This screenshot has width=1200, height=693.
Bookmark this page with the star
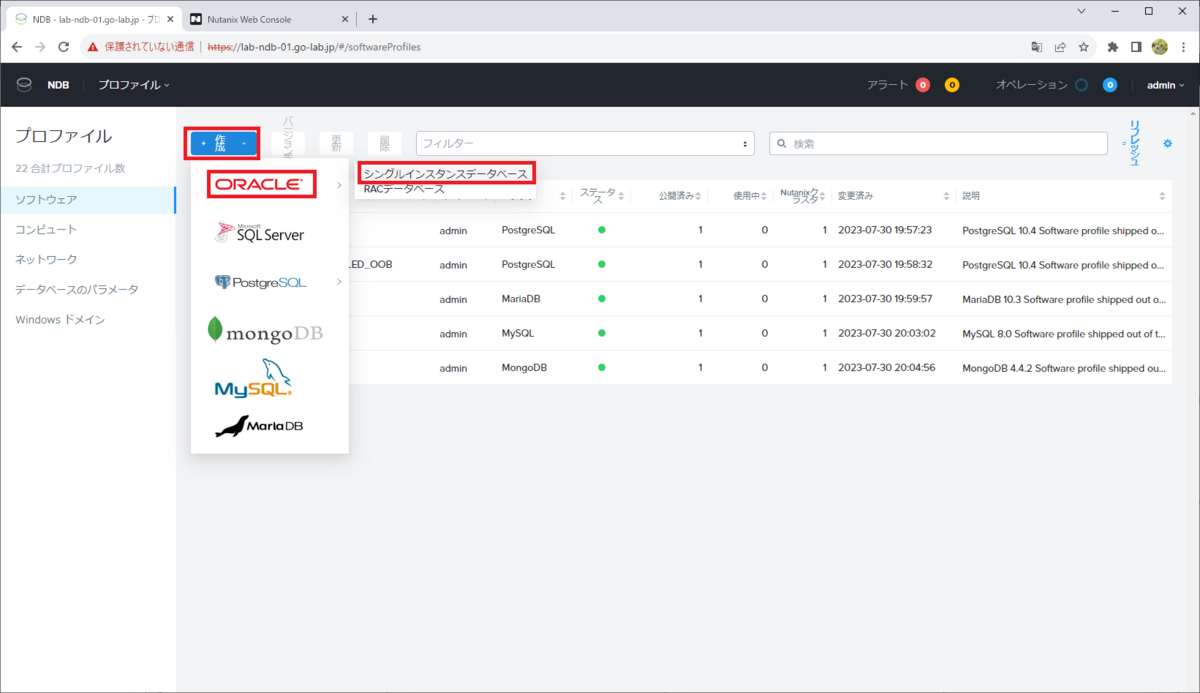pos(1083,47)
